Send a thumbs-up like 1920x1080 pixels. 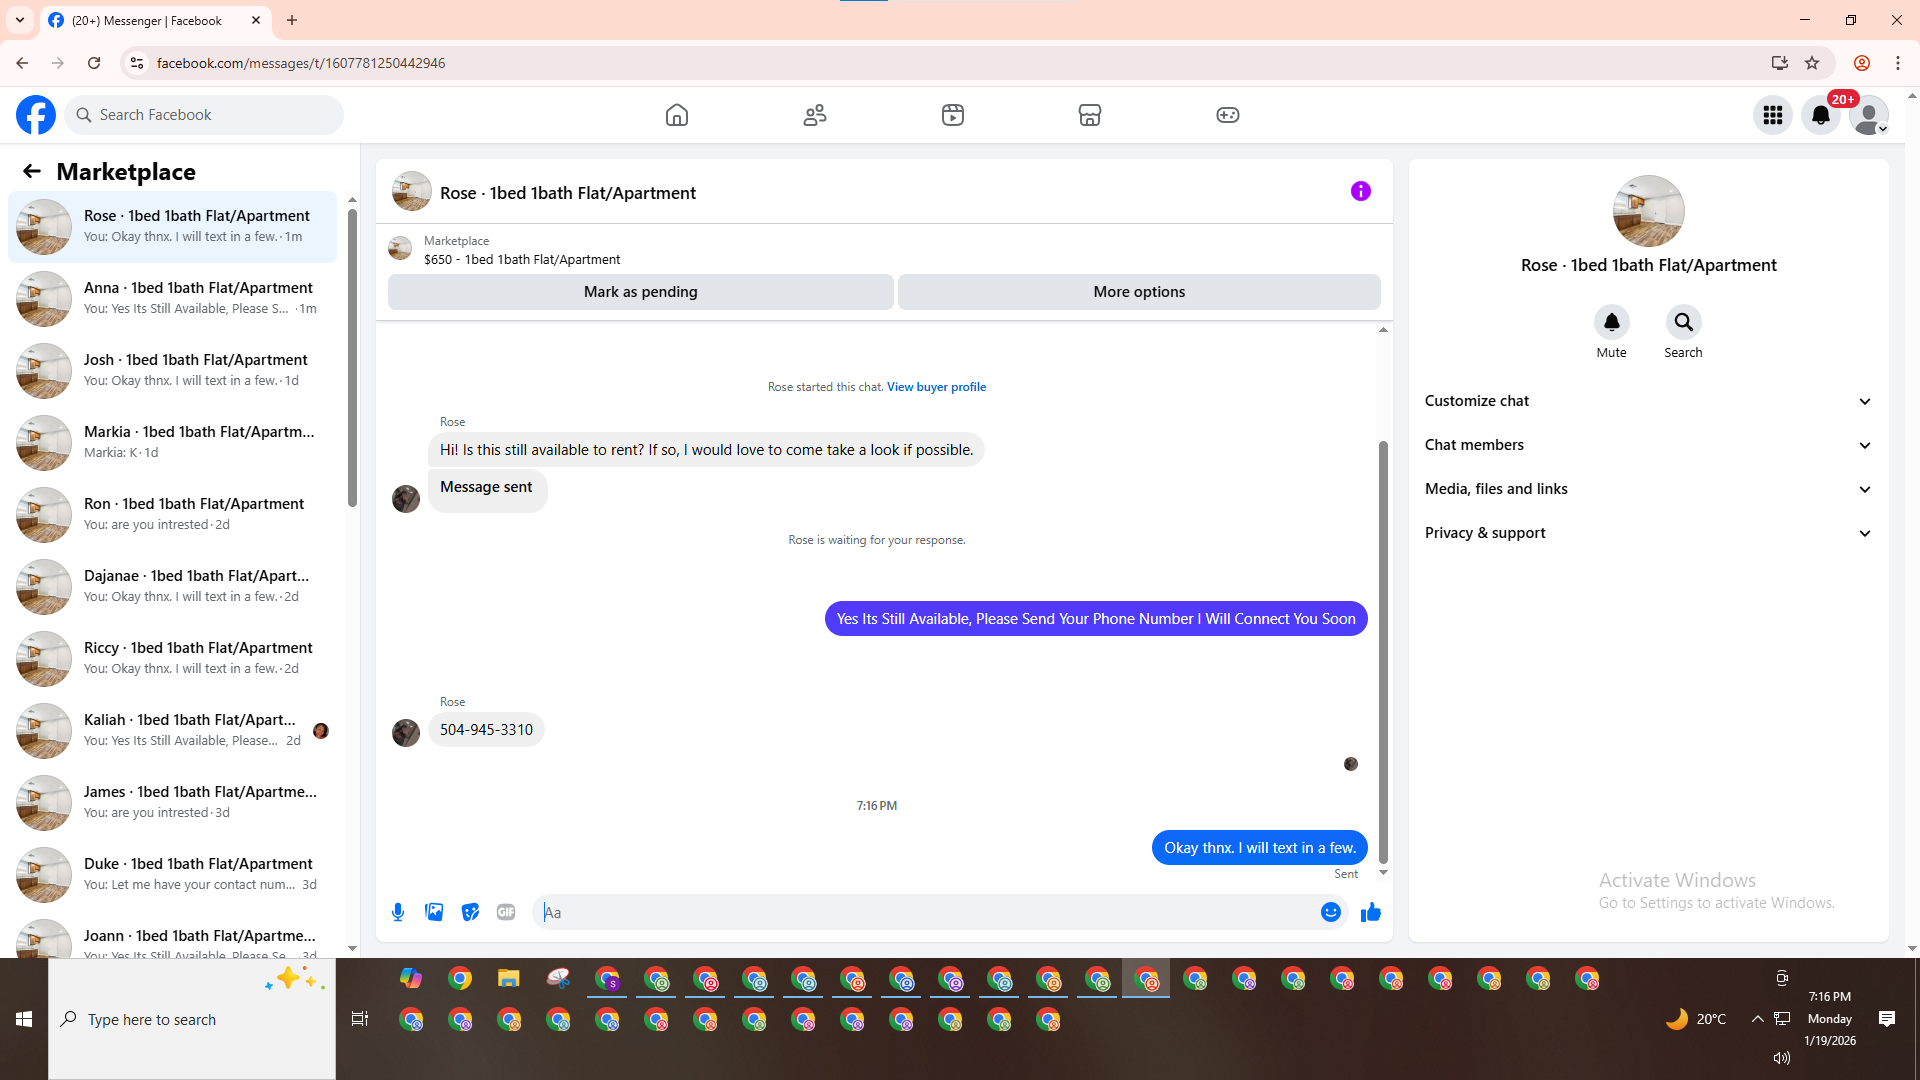click(x=1370, y=912)
